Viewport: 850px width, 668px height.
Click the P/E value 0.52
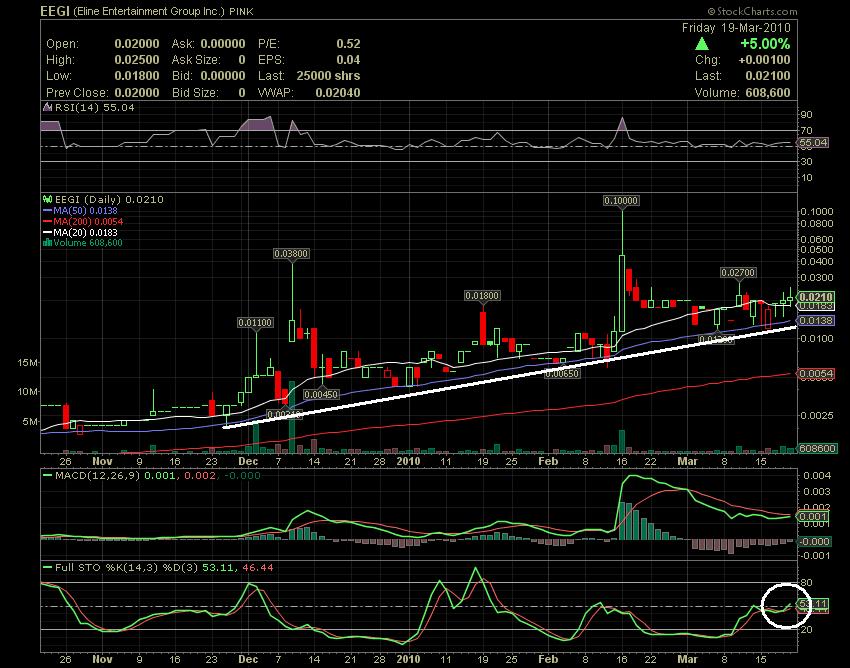pos(348,44)
